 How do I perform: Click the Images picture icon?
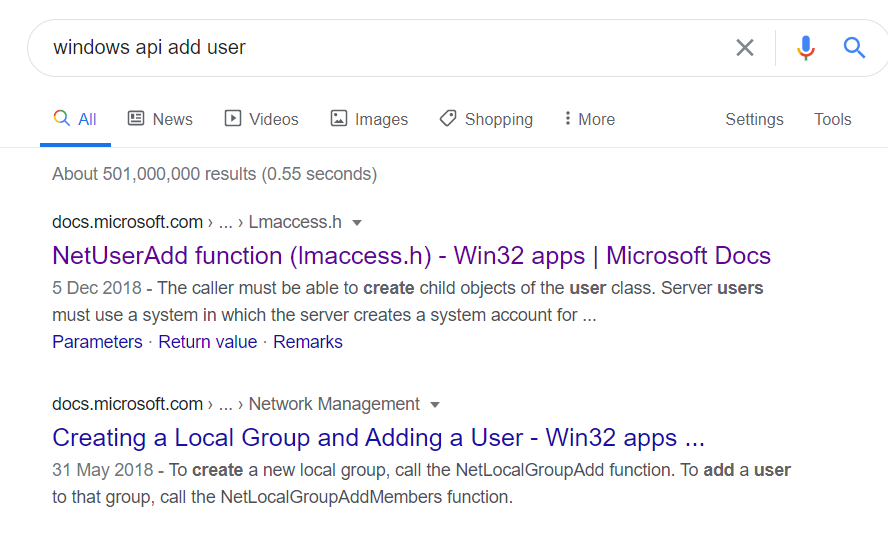(339, 118)
